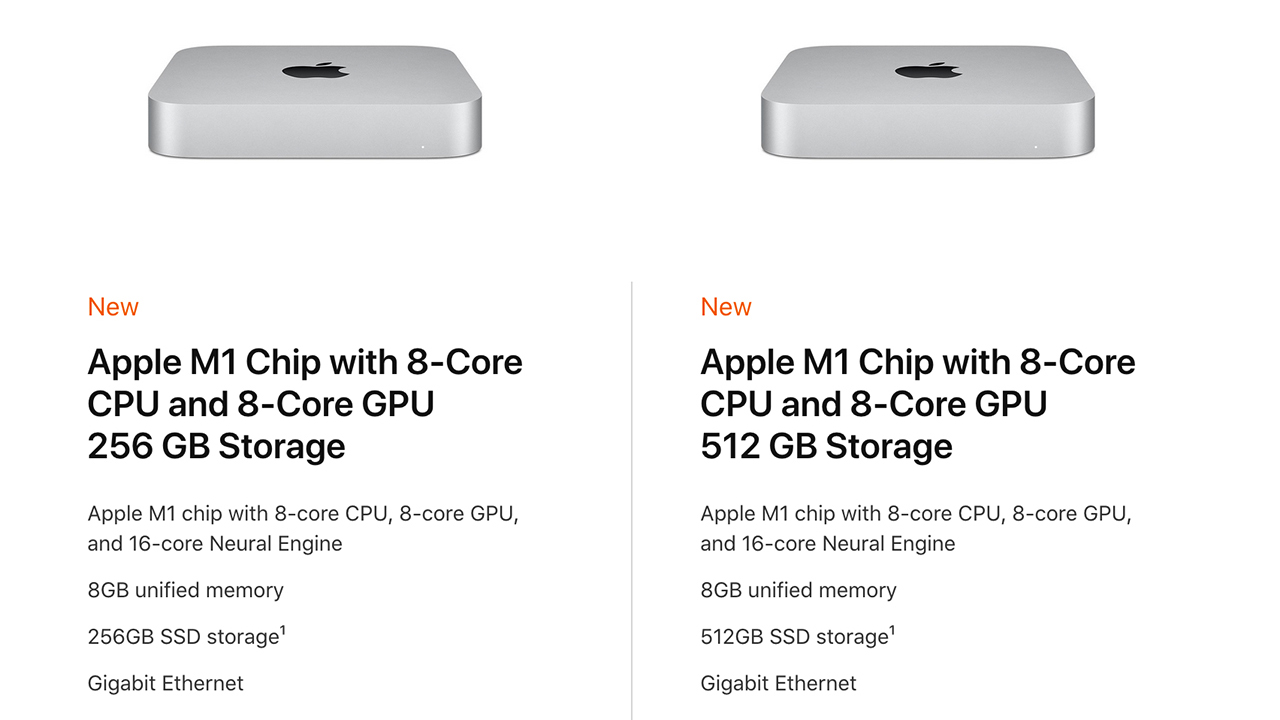Click the Apple logo on the right Mac mini
Viewport: 1280px width, 720px height.
pos(928,71)
